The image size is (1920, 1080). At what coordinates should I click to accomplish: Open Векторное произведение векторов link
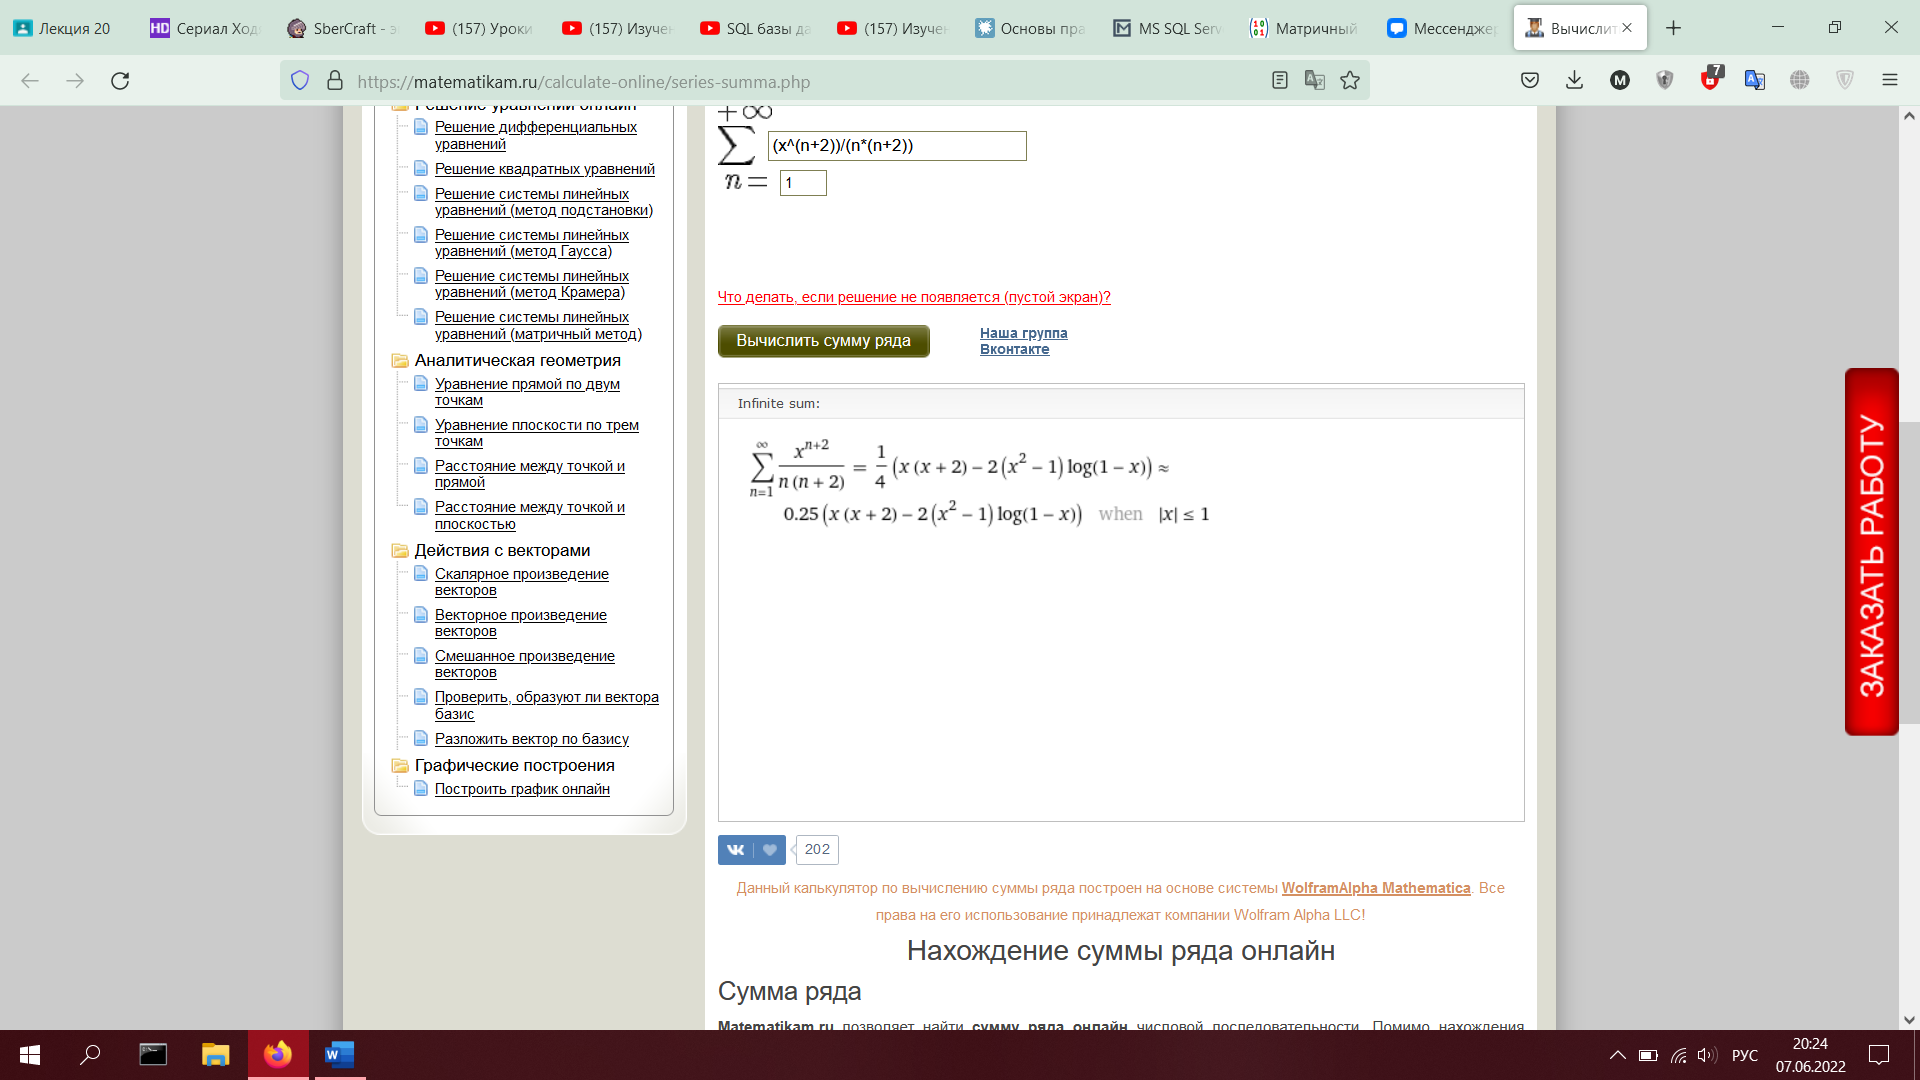pyautogui.click(x=521, y=623)
